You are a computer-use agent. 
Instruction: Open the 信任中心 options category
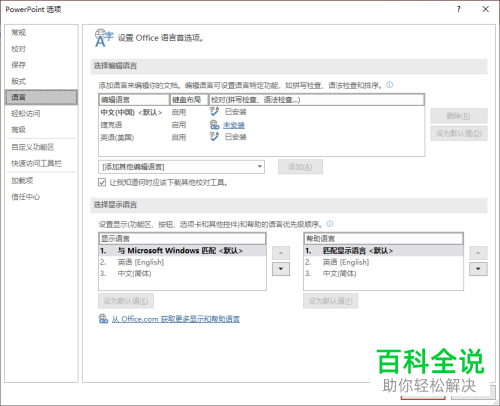point(41,197)
